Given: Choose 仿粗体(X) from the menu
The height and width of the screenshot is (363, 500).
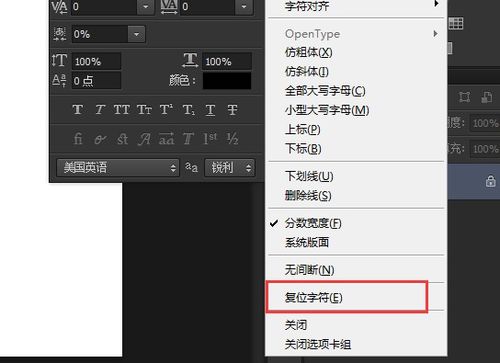Looking at the screenshot, I should 356,52.
